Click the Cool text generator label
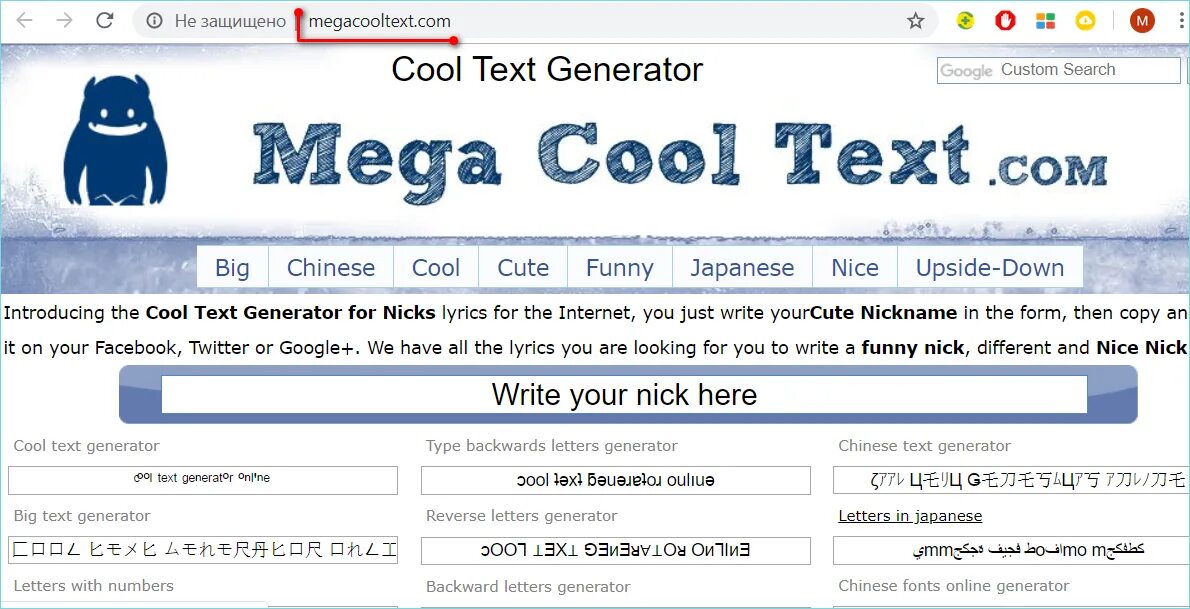 pyautogui.click(x=87, y=446)
